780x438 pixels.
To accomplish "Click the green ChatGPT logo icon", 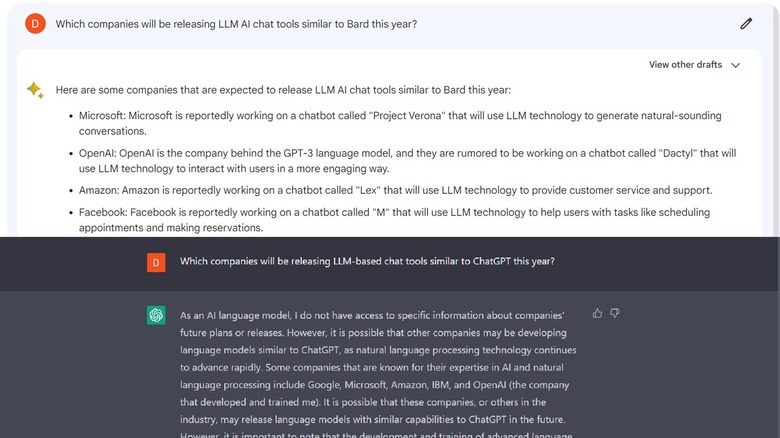I will [156, 316].
